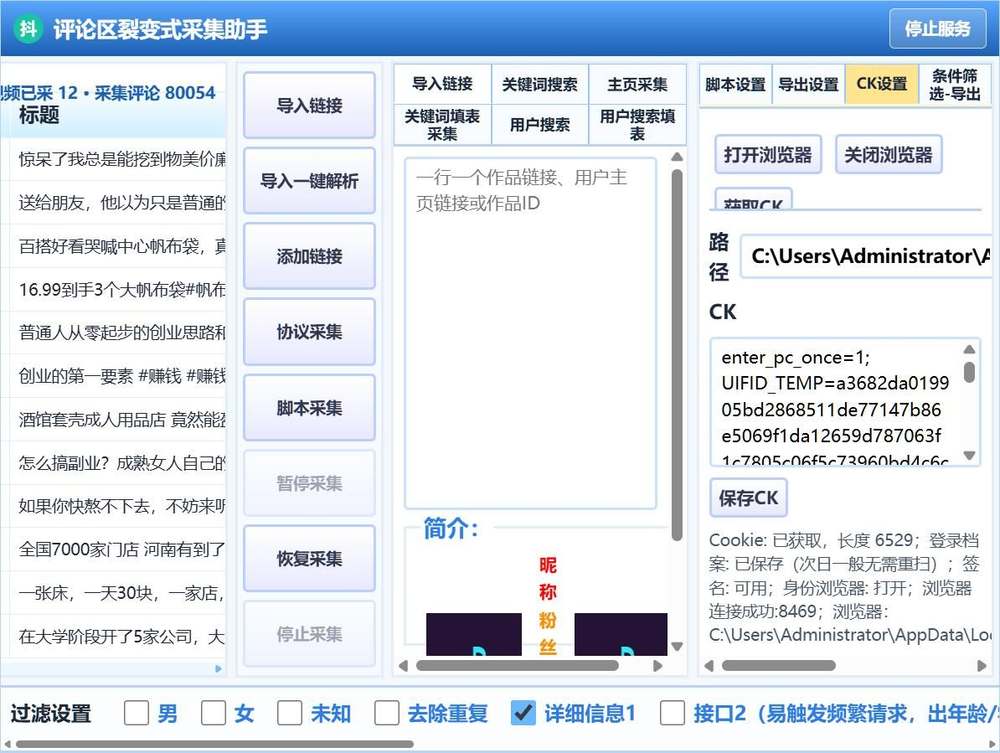Switch to the 导入链接 tab
The width and height of the screenshot is (1000, 753).
click(443, 84)
